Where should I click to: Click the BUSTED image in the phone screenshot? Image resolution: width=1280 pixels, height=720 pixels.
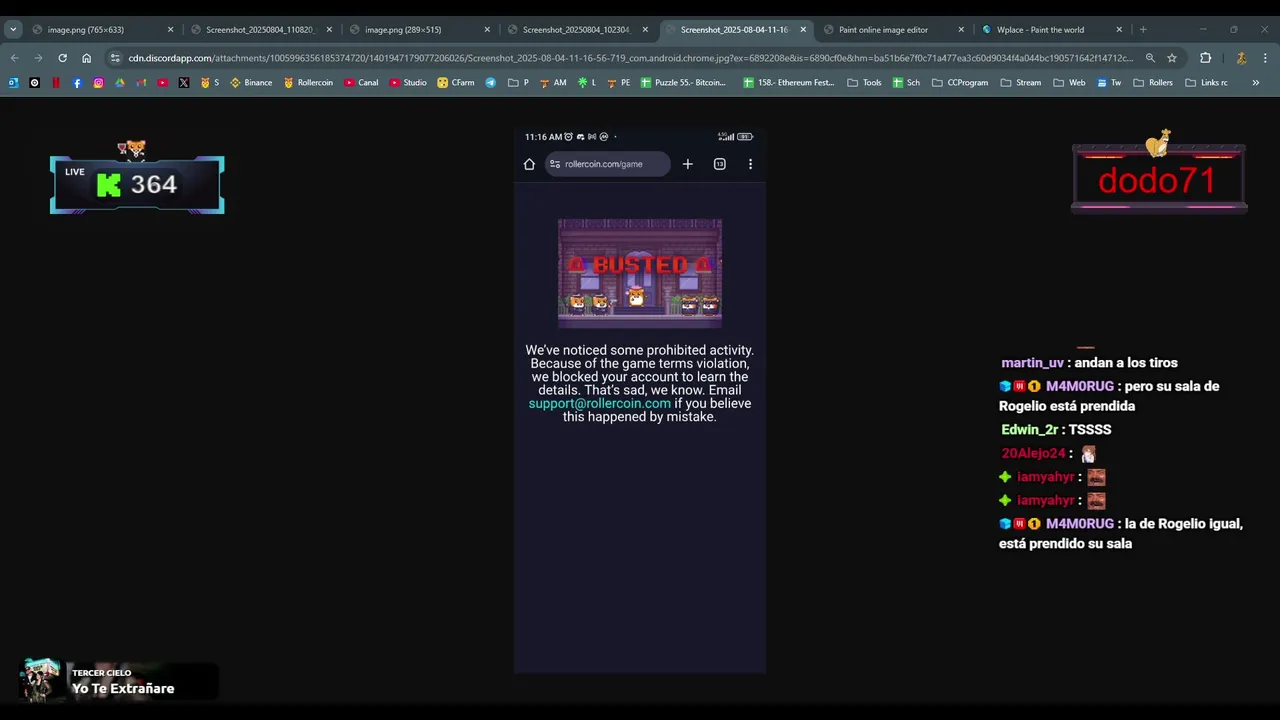(x=640, y=273)
